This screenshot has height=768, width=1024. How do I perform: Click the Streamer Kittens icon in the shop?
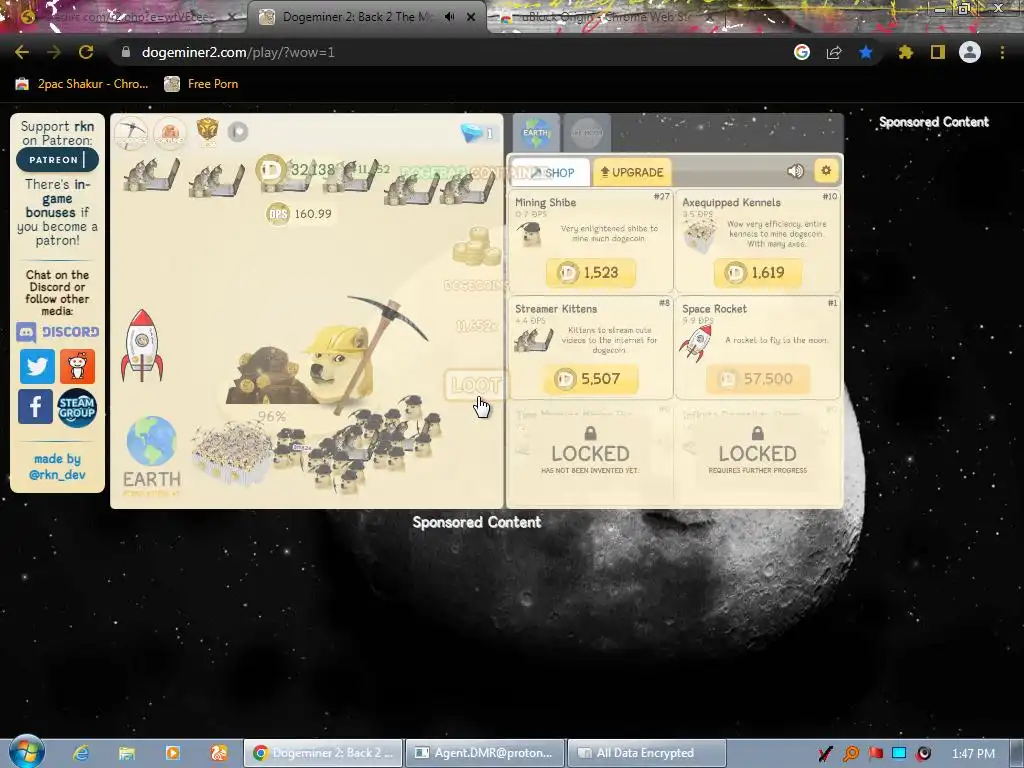[x=534, y=340]
